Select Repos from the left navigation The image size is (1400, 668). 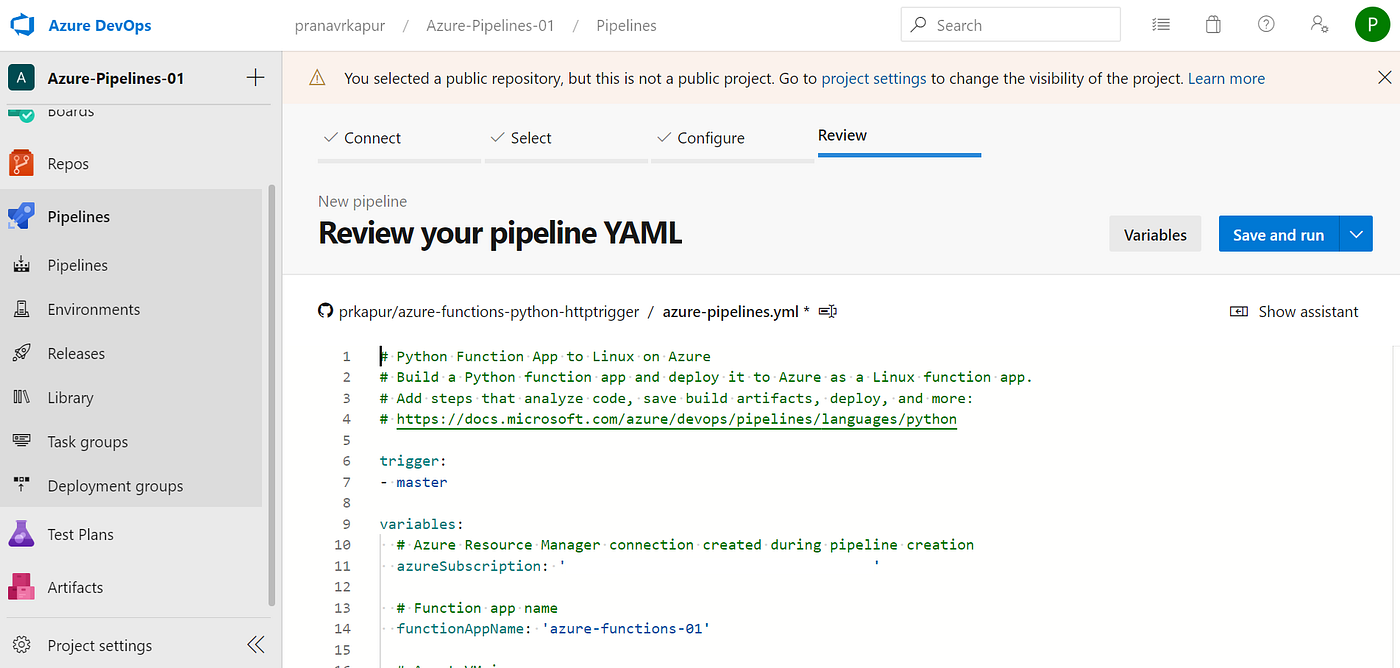point(67,163)
